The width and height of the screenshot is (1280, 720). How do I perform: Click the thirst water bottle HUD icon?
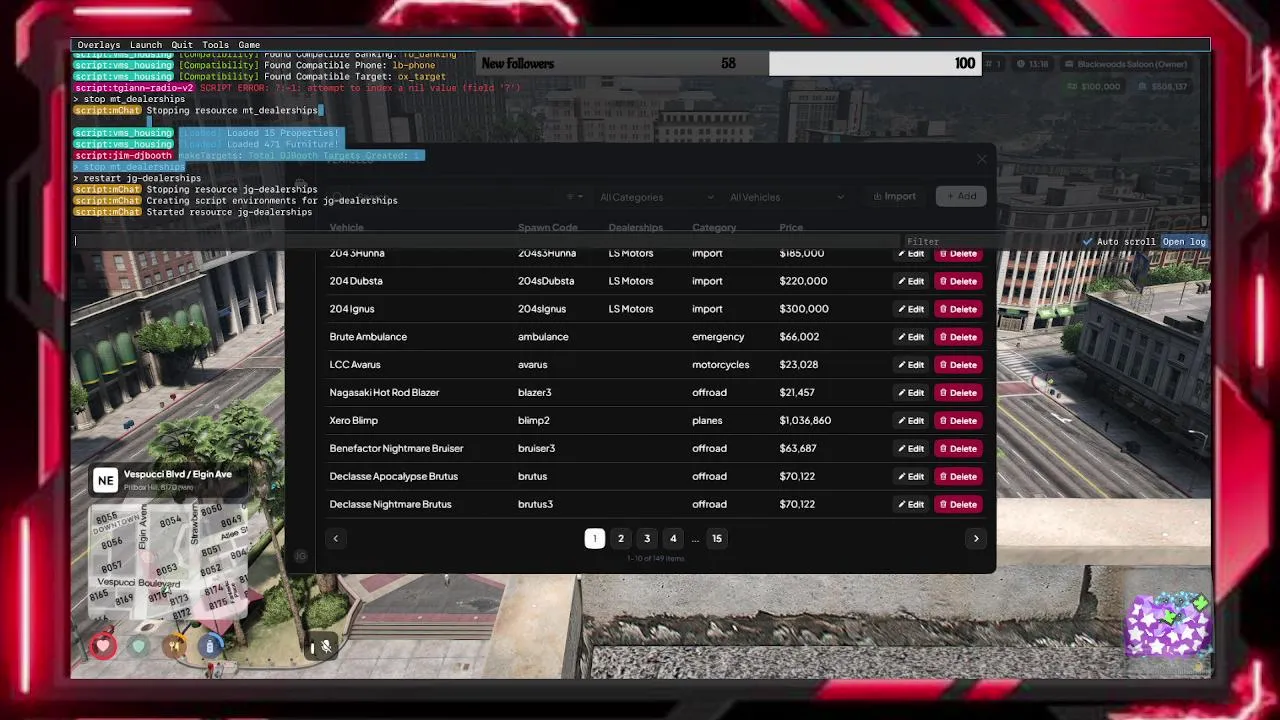click(x=209, y=646)
